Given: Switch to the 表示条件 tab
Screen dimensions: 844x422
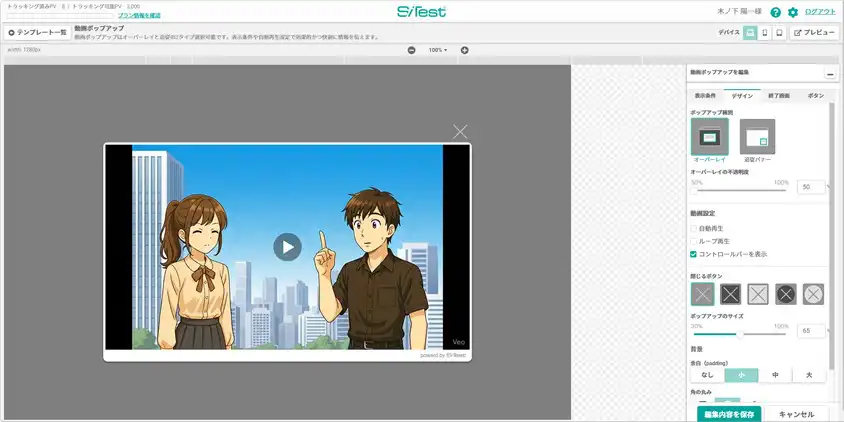Looking at the screenshot, I should (x=705, y=96).
